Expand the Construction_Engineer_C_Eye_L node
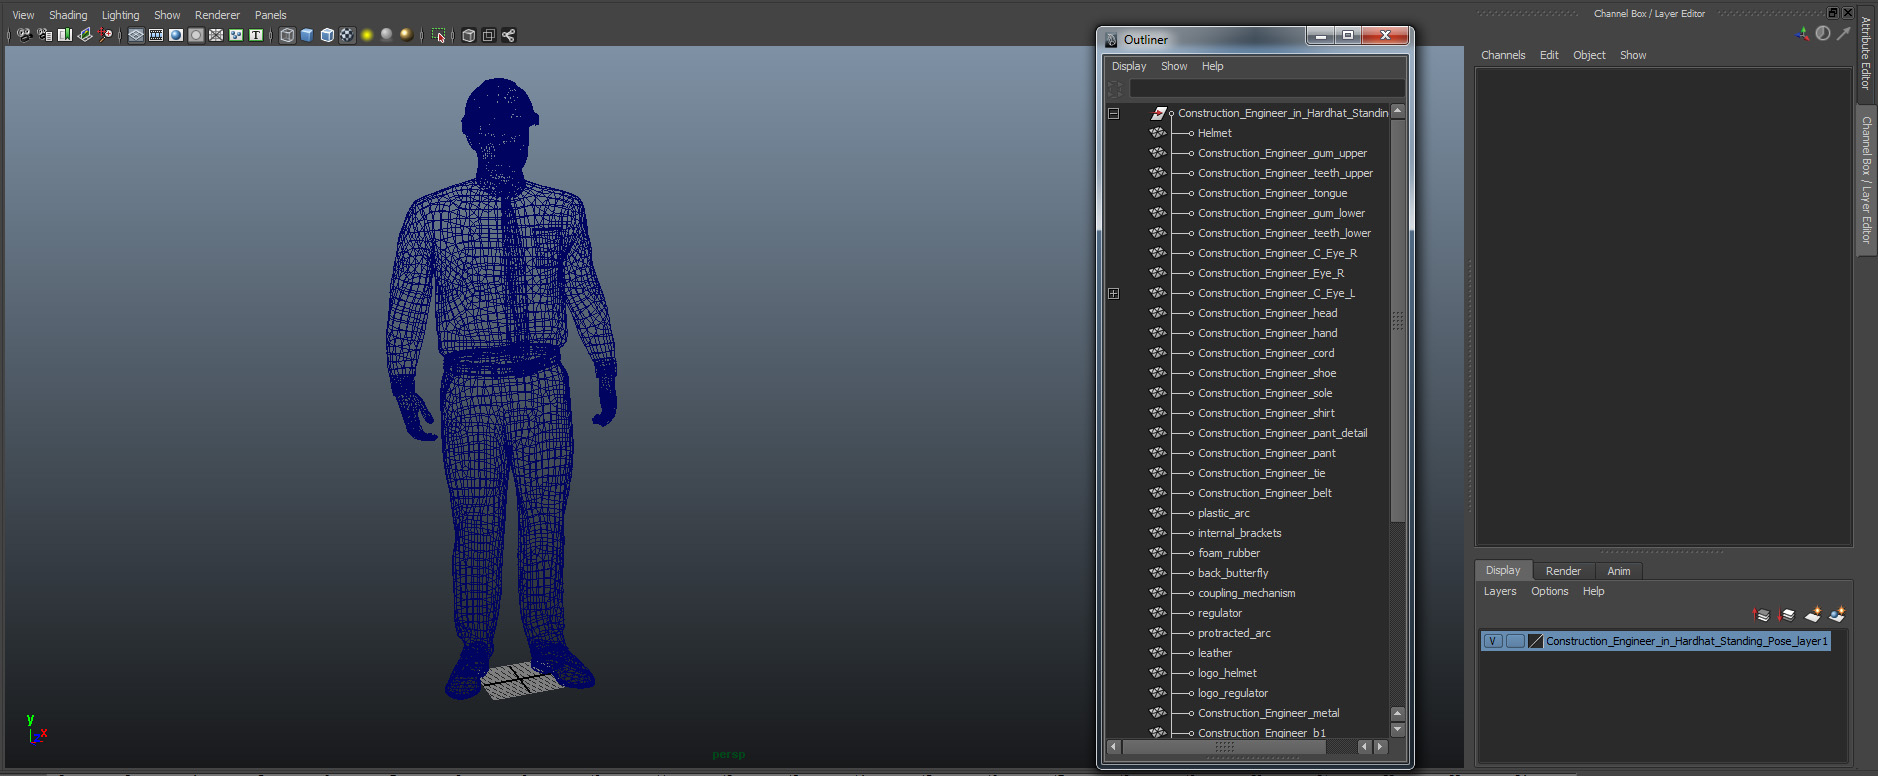Screen dimensions: 1878x776 point(1113,293)
